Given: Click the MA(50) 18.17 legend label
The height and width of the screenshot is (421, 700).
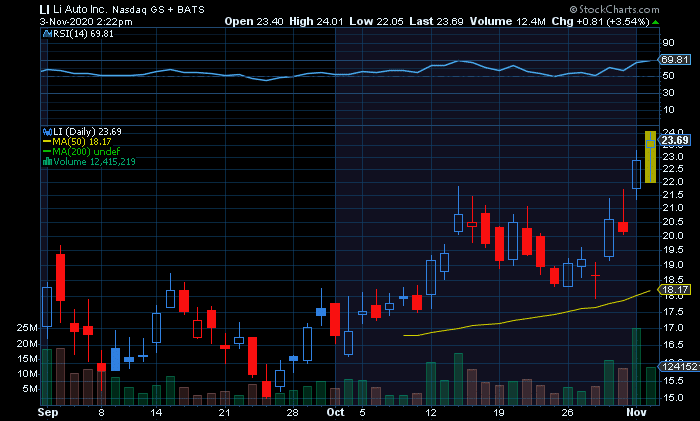Looking at the screenshot, I should (82, 142).
